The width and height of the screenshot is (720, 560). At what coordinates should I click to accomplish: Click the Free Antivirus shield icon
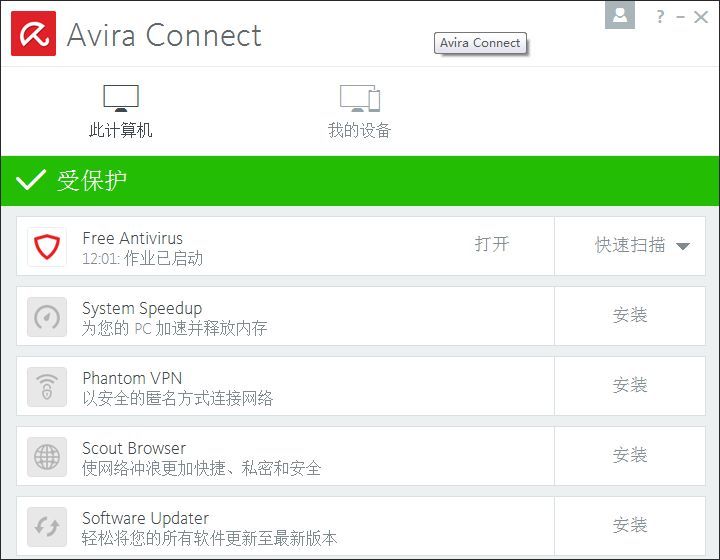[47, 247]
